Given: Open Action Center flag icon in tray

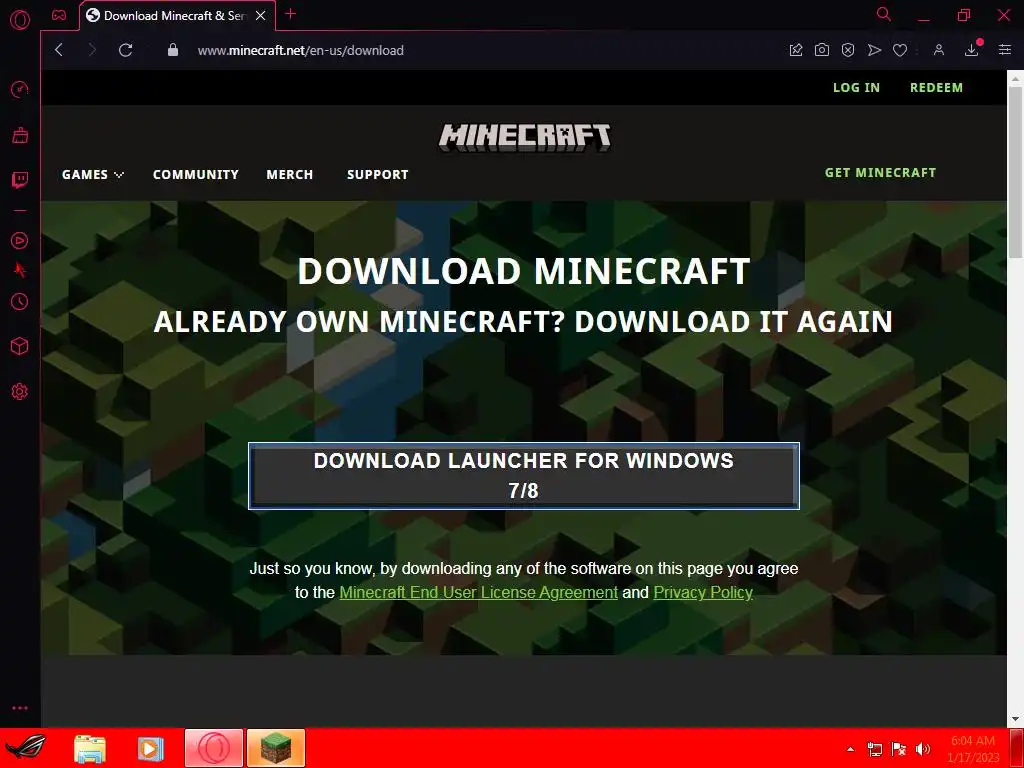Looking at the screenshot, I should point(899,749).
